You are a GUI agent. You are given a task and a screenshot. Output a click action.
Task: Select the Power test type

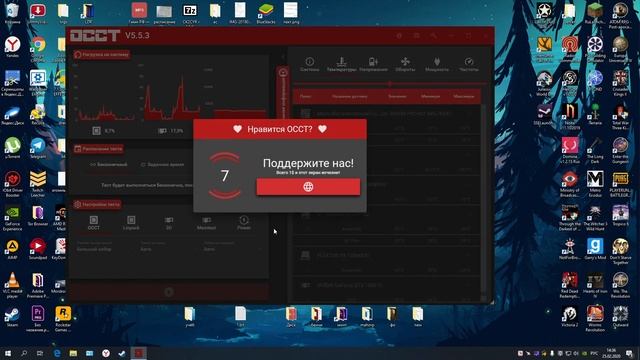point(244,223)
